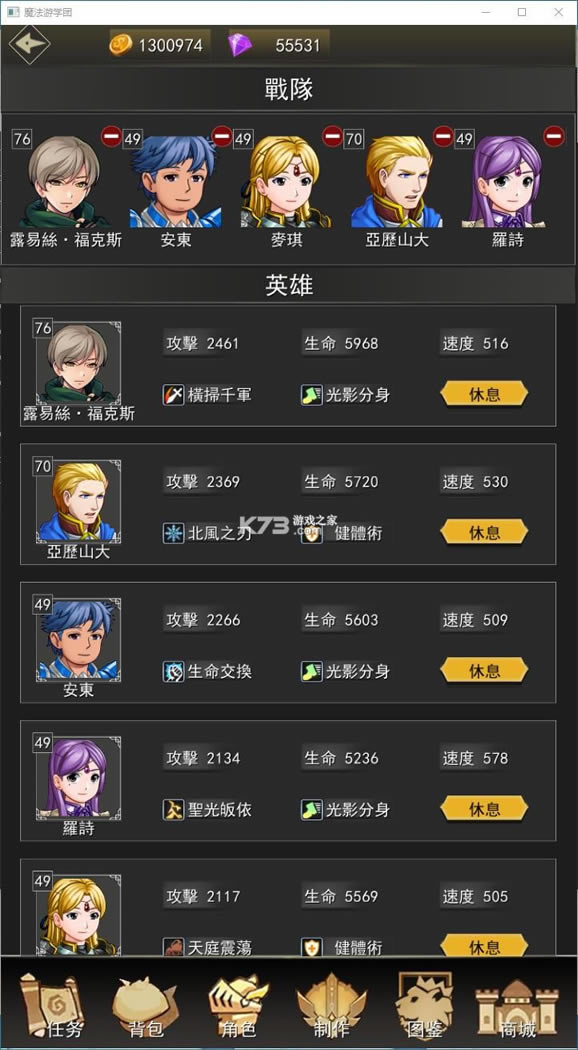The width and height of the screenshot is (578, 1050).
Task: Select 聖光皈依 skill for 羅詩
Action: coord(173,810)
